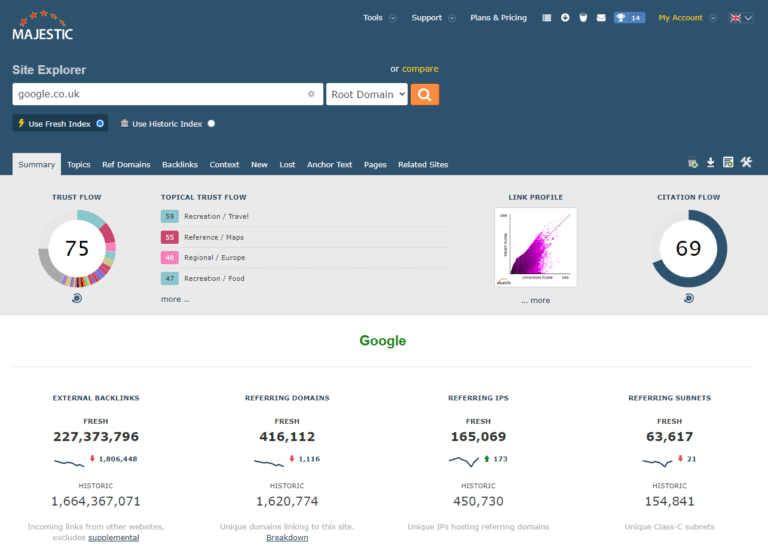Viewport: 768px width, 548px height.
Task: Click the Majestic logo
Action: point(43,25)
